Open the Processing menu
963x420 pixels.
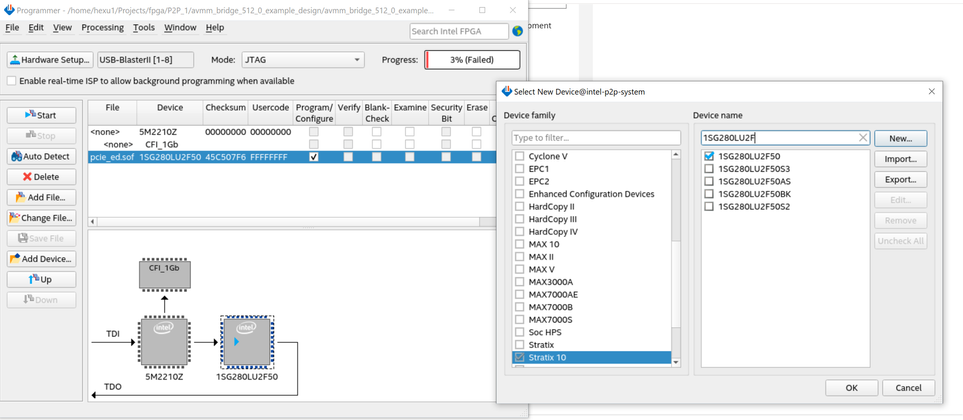tap(103, 28)
